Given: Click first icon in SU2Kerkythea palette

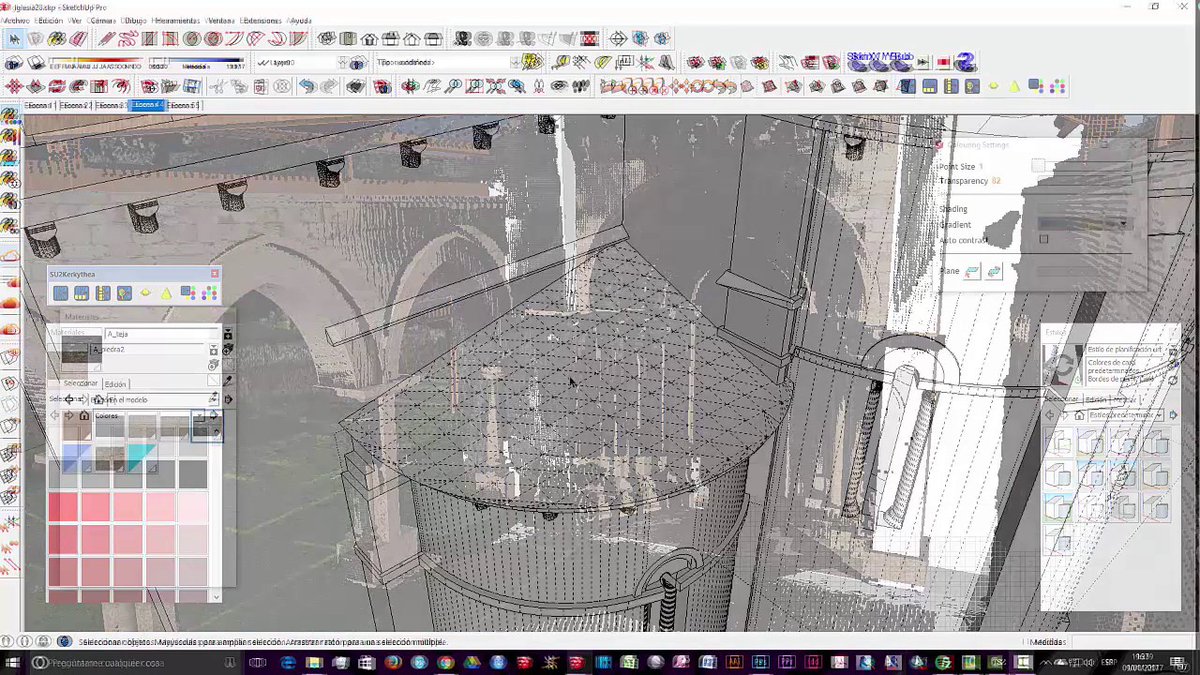Looking at the screenshot, I should (x=61, y=293).
